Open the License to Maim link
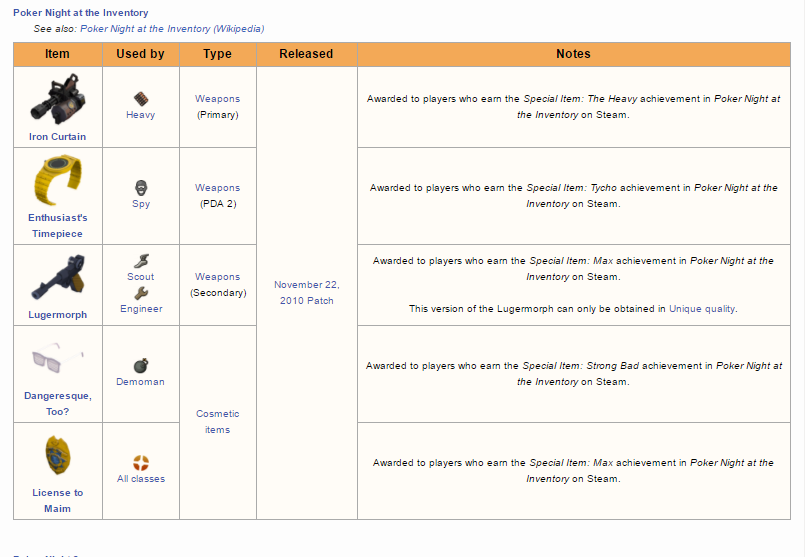 click(58, 501)
